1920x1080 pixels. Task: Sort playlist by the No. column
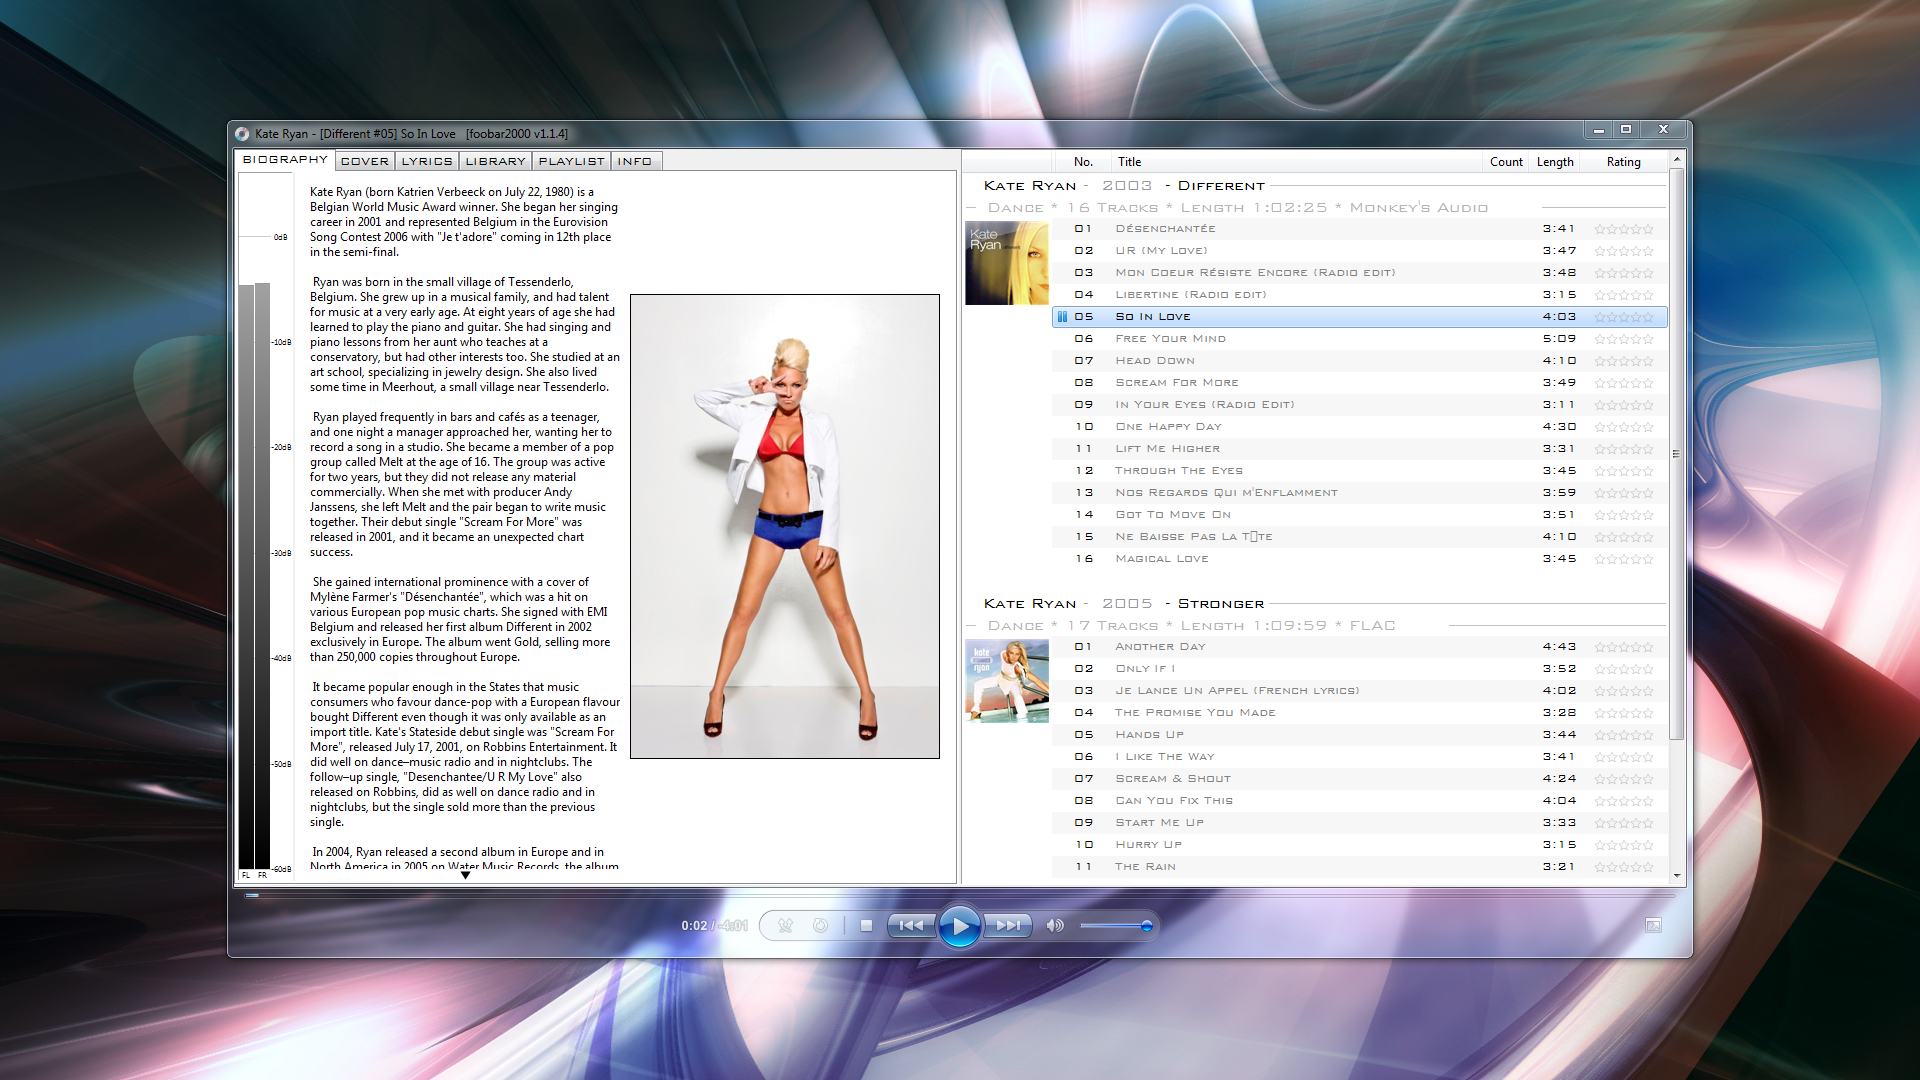tap(1083, 162)
